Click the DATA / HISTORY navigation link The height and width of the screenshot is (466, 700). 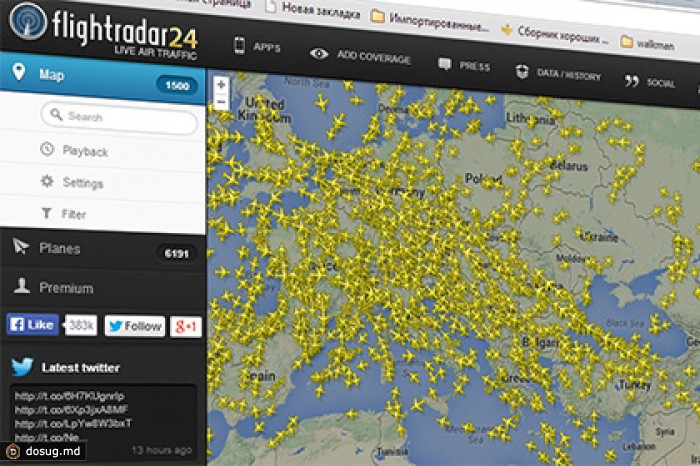569,75
